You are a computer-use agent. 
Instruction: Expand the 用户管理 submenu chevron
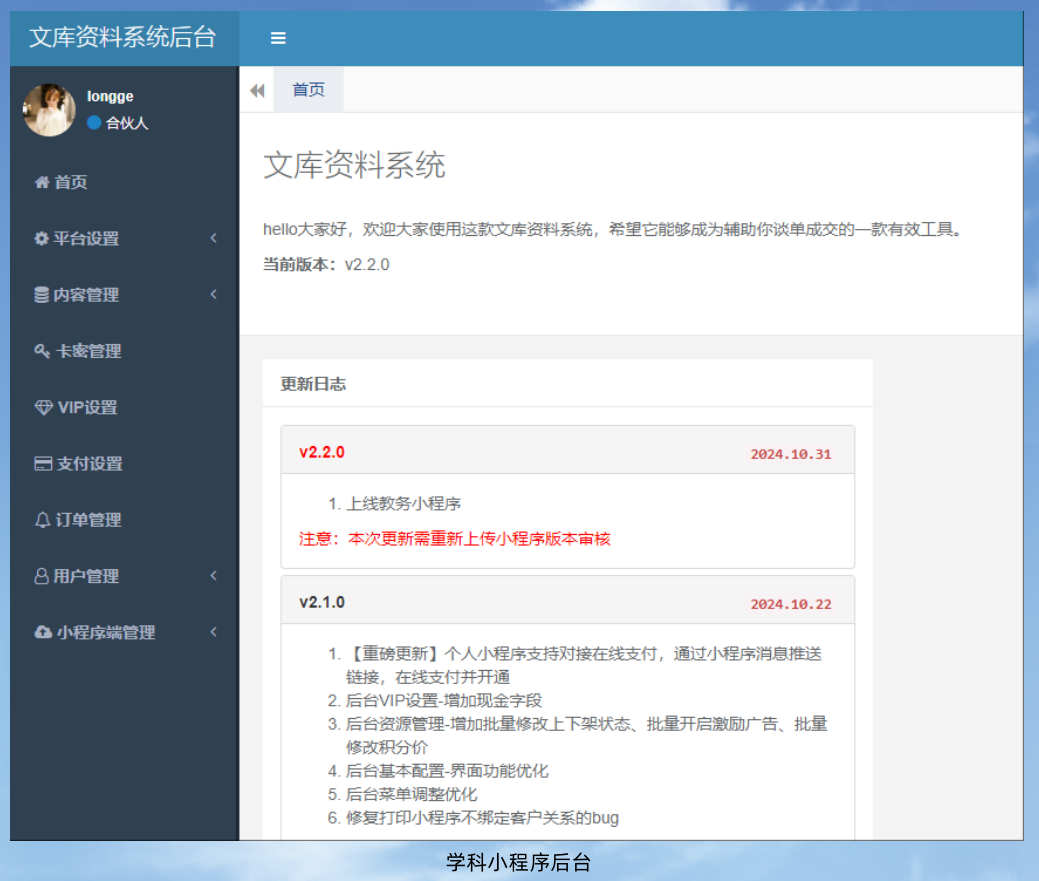pos(213,576)
